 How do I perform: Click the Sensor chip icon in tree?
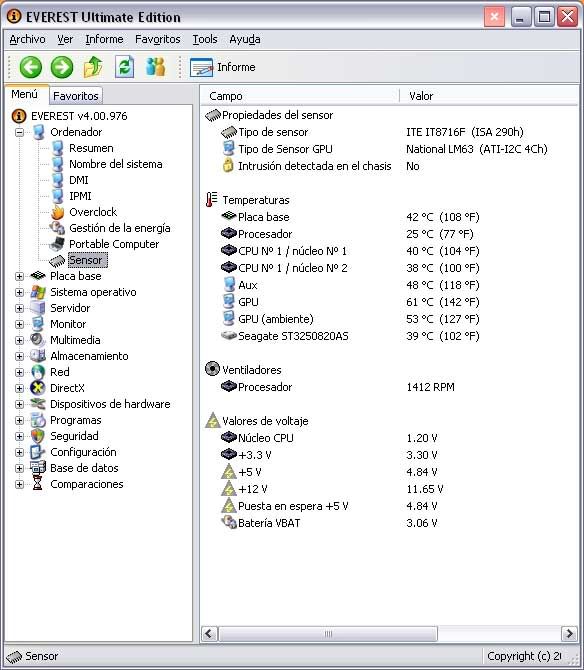tap(57, 260)
